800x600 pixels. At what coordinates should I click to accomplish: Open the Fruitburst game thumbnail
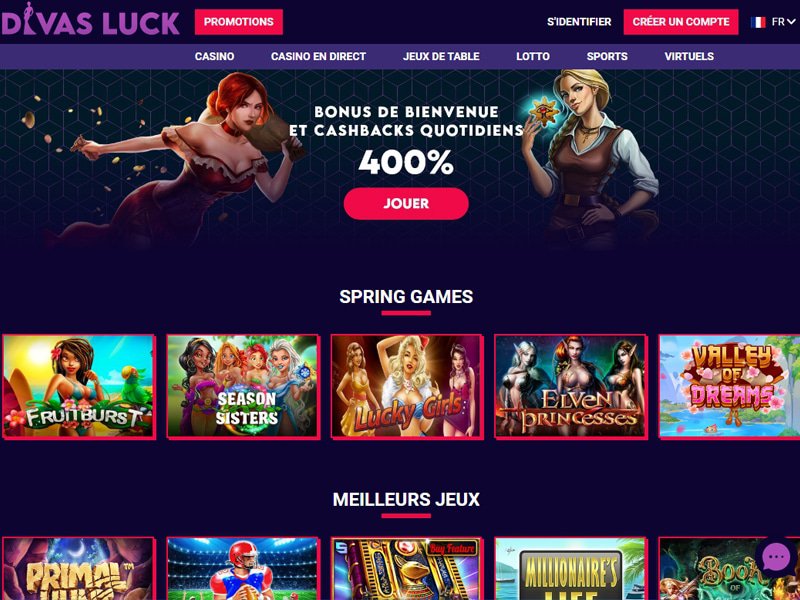79,386
